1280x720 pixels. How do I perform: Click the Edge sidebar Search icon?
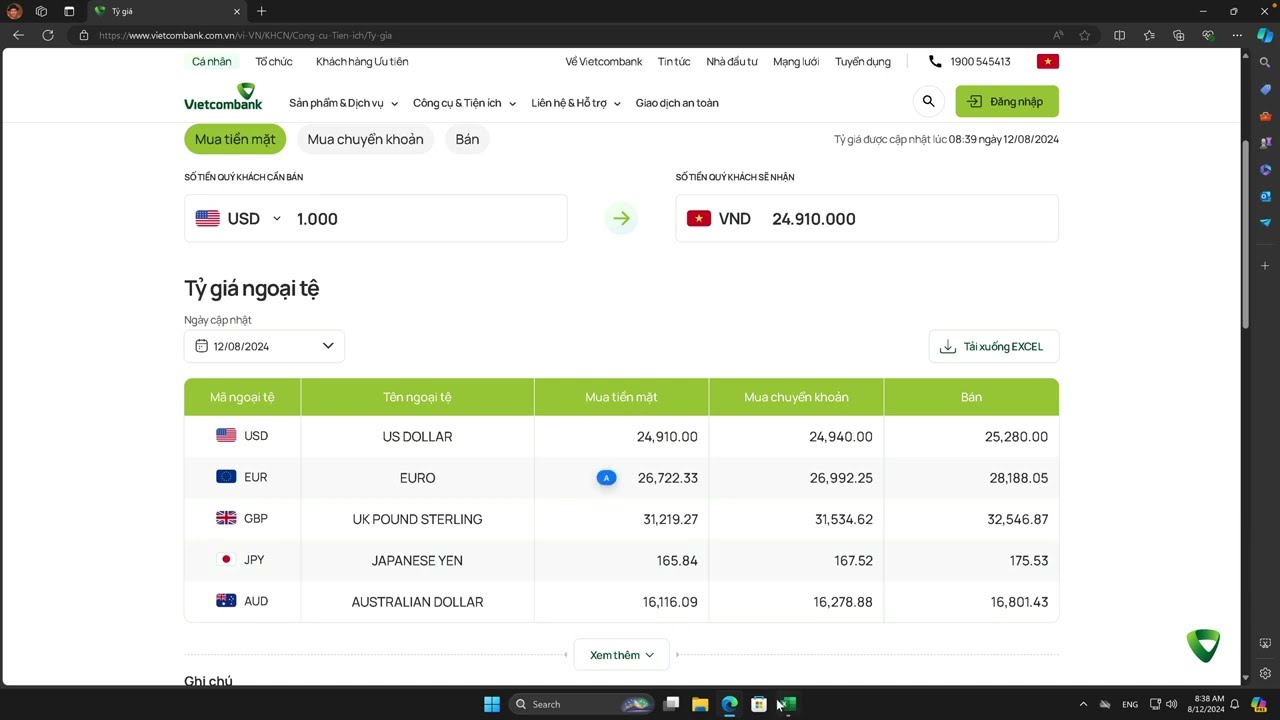pyautogui.click(x=1265, y=62)
